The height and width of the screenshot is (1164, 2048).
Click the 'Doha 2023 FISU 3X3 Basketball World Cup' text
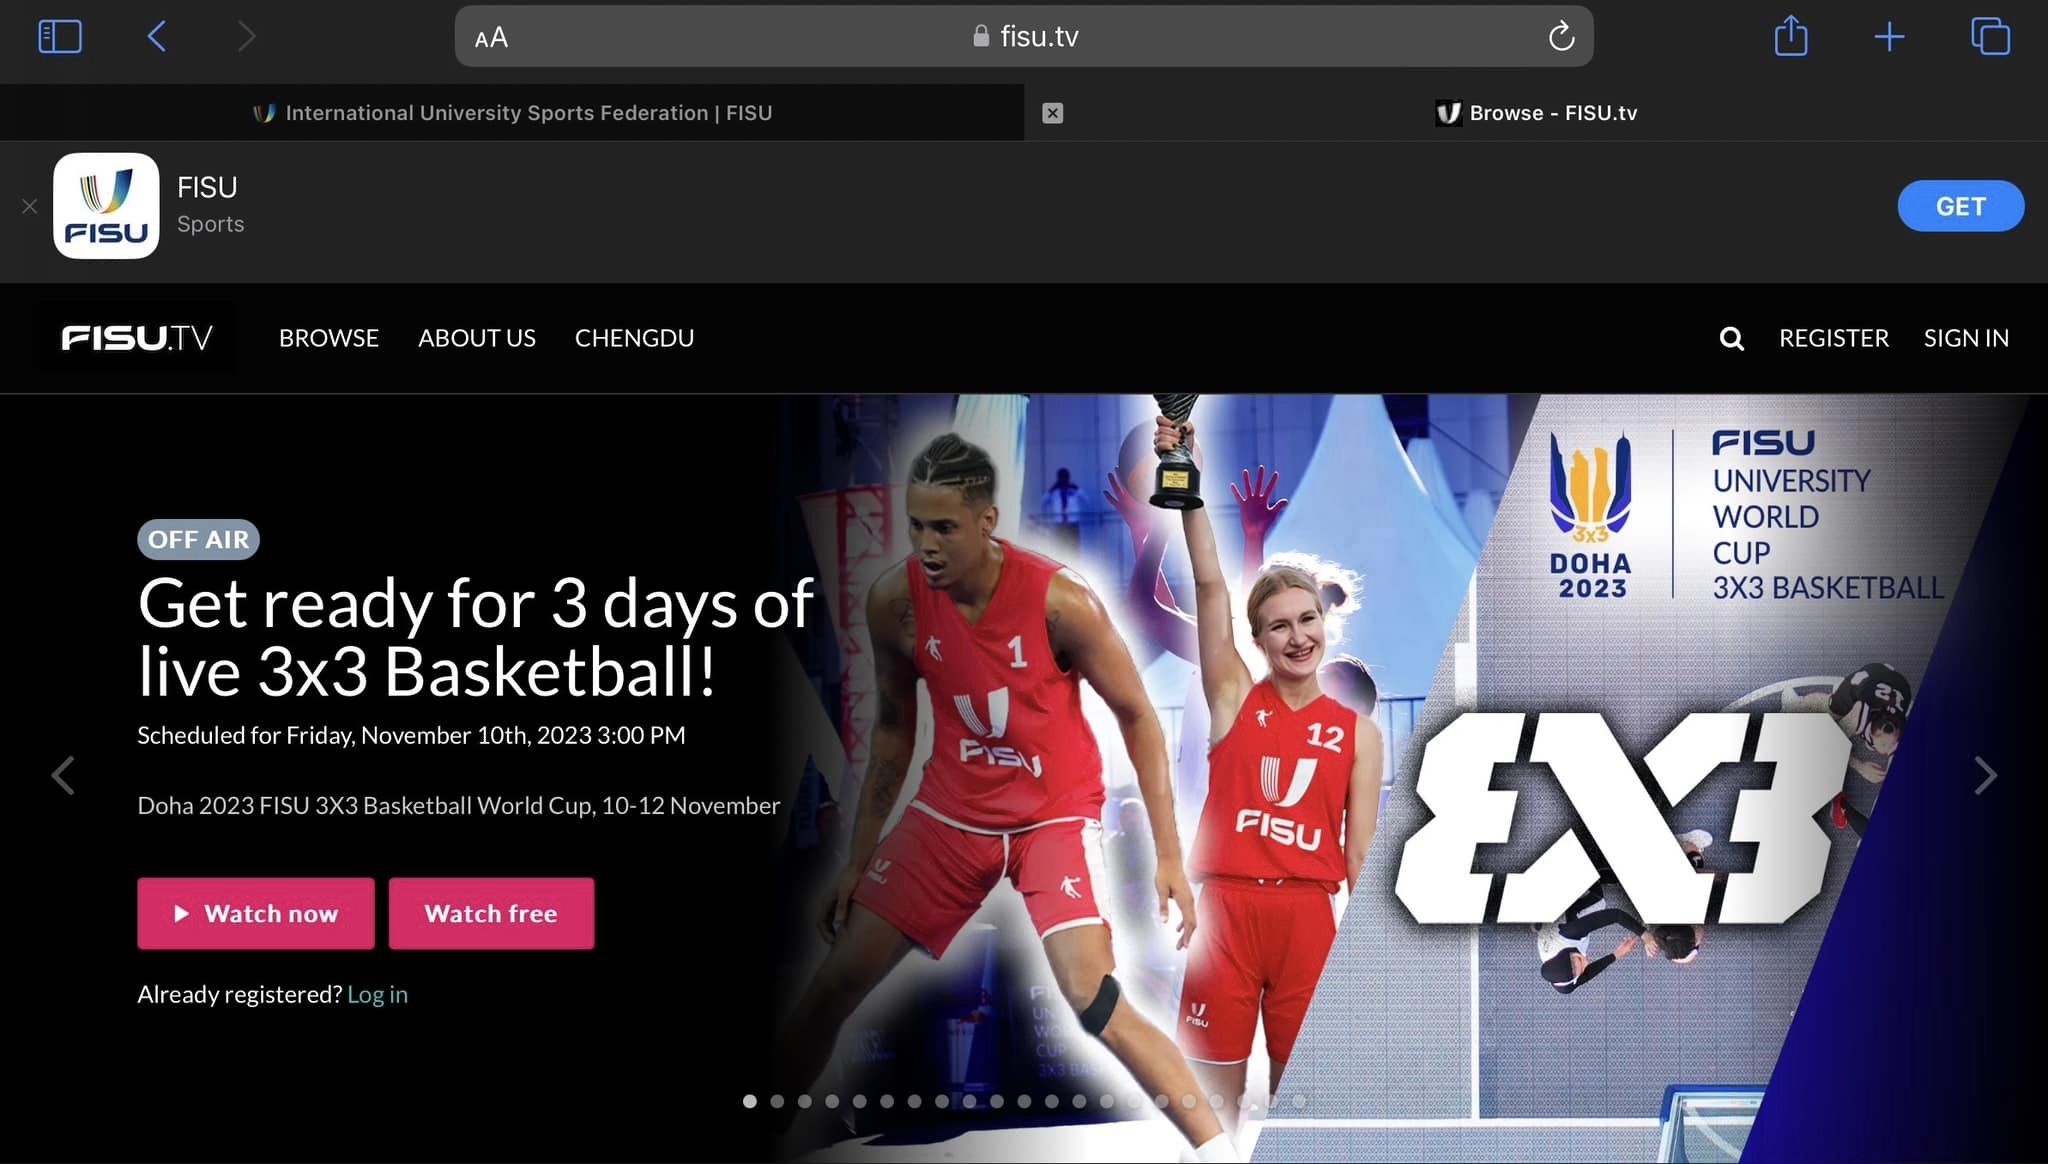pos(458,805)
